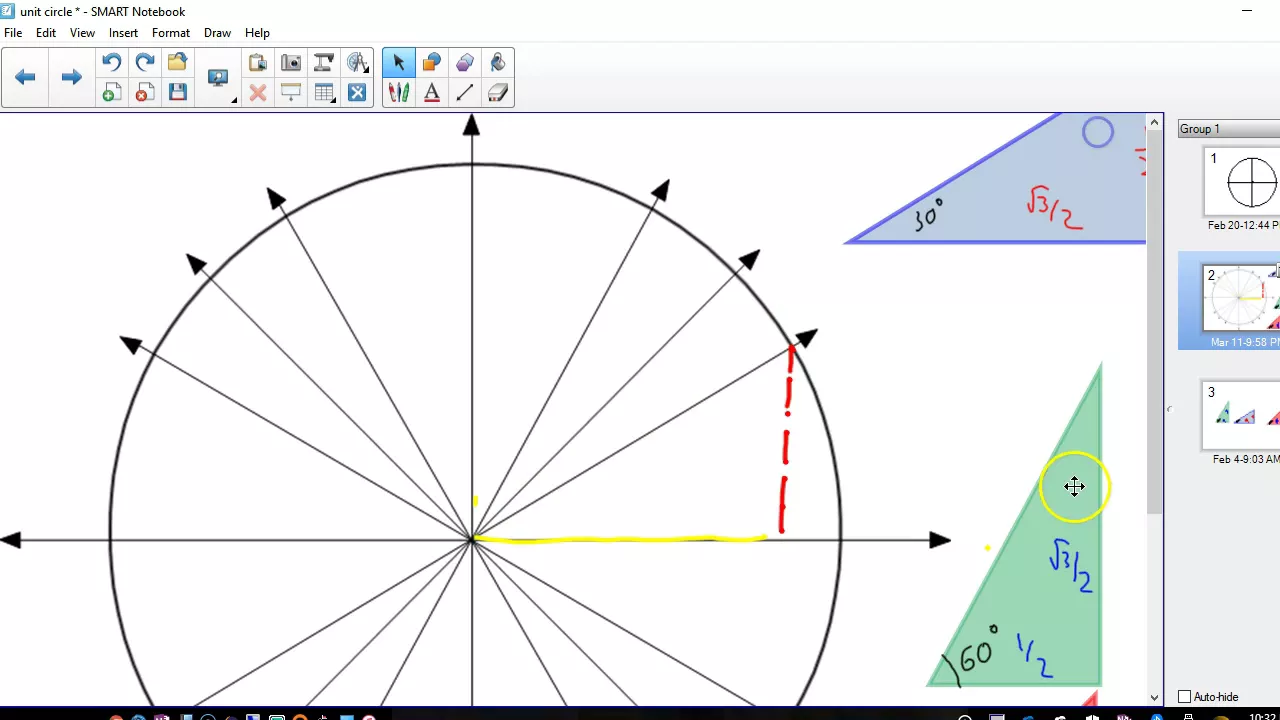Click the canvas scroll down arrow
The image size is (1280, 720).
click(1155, 697)
